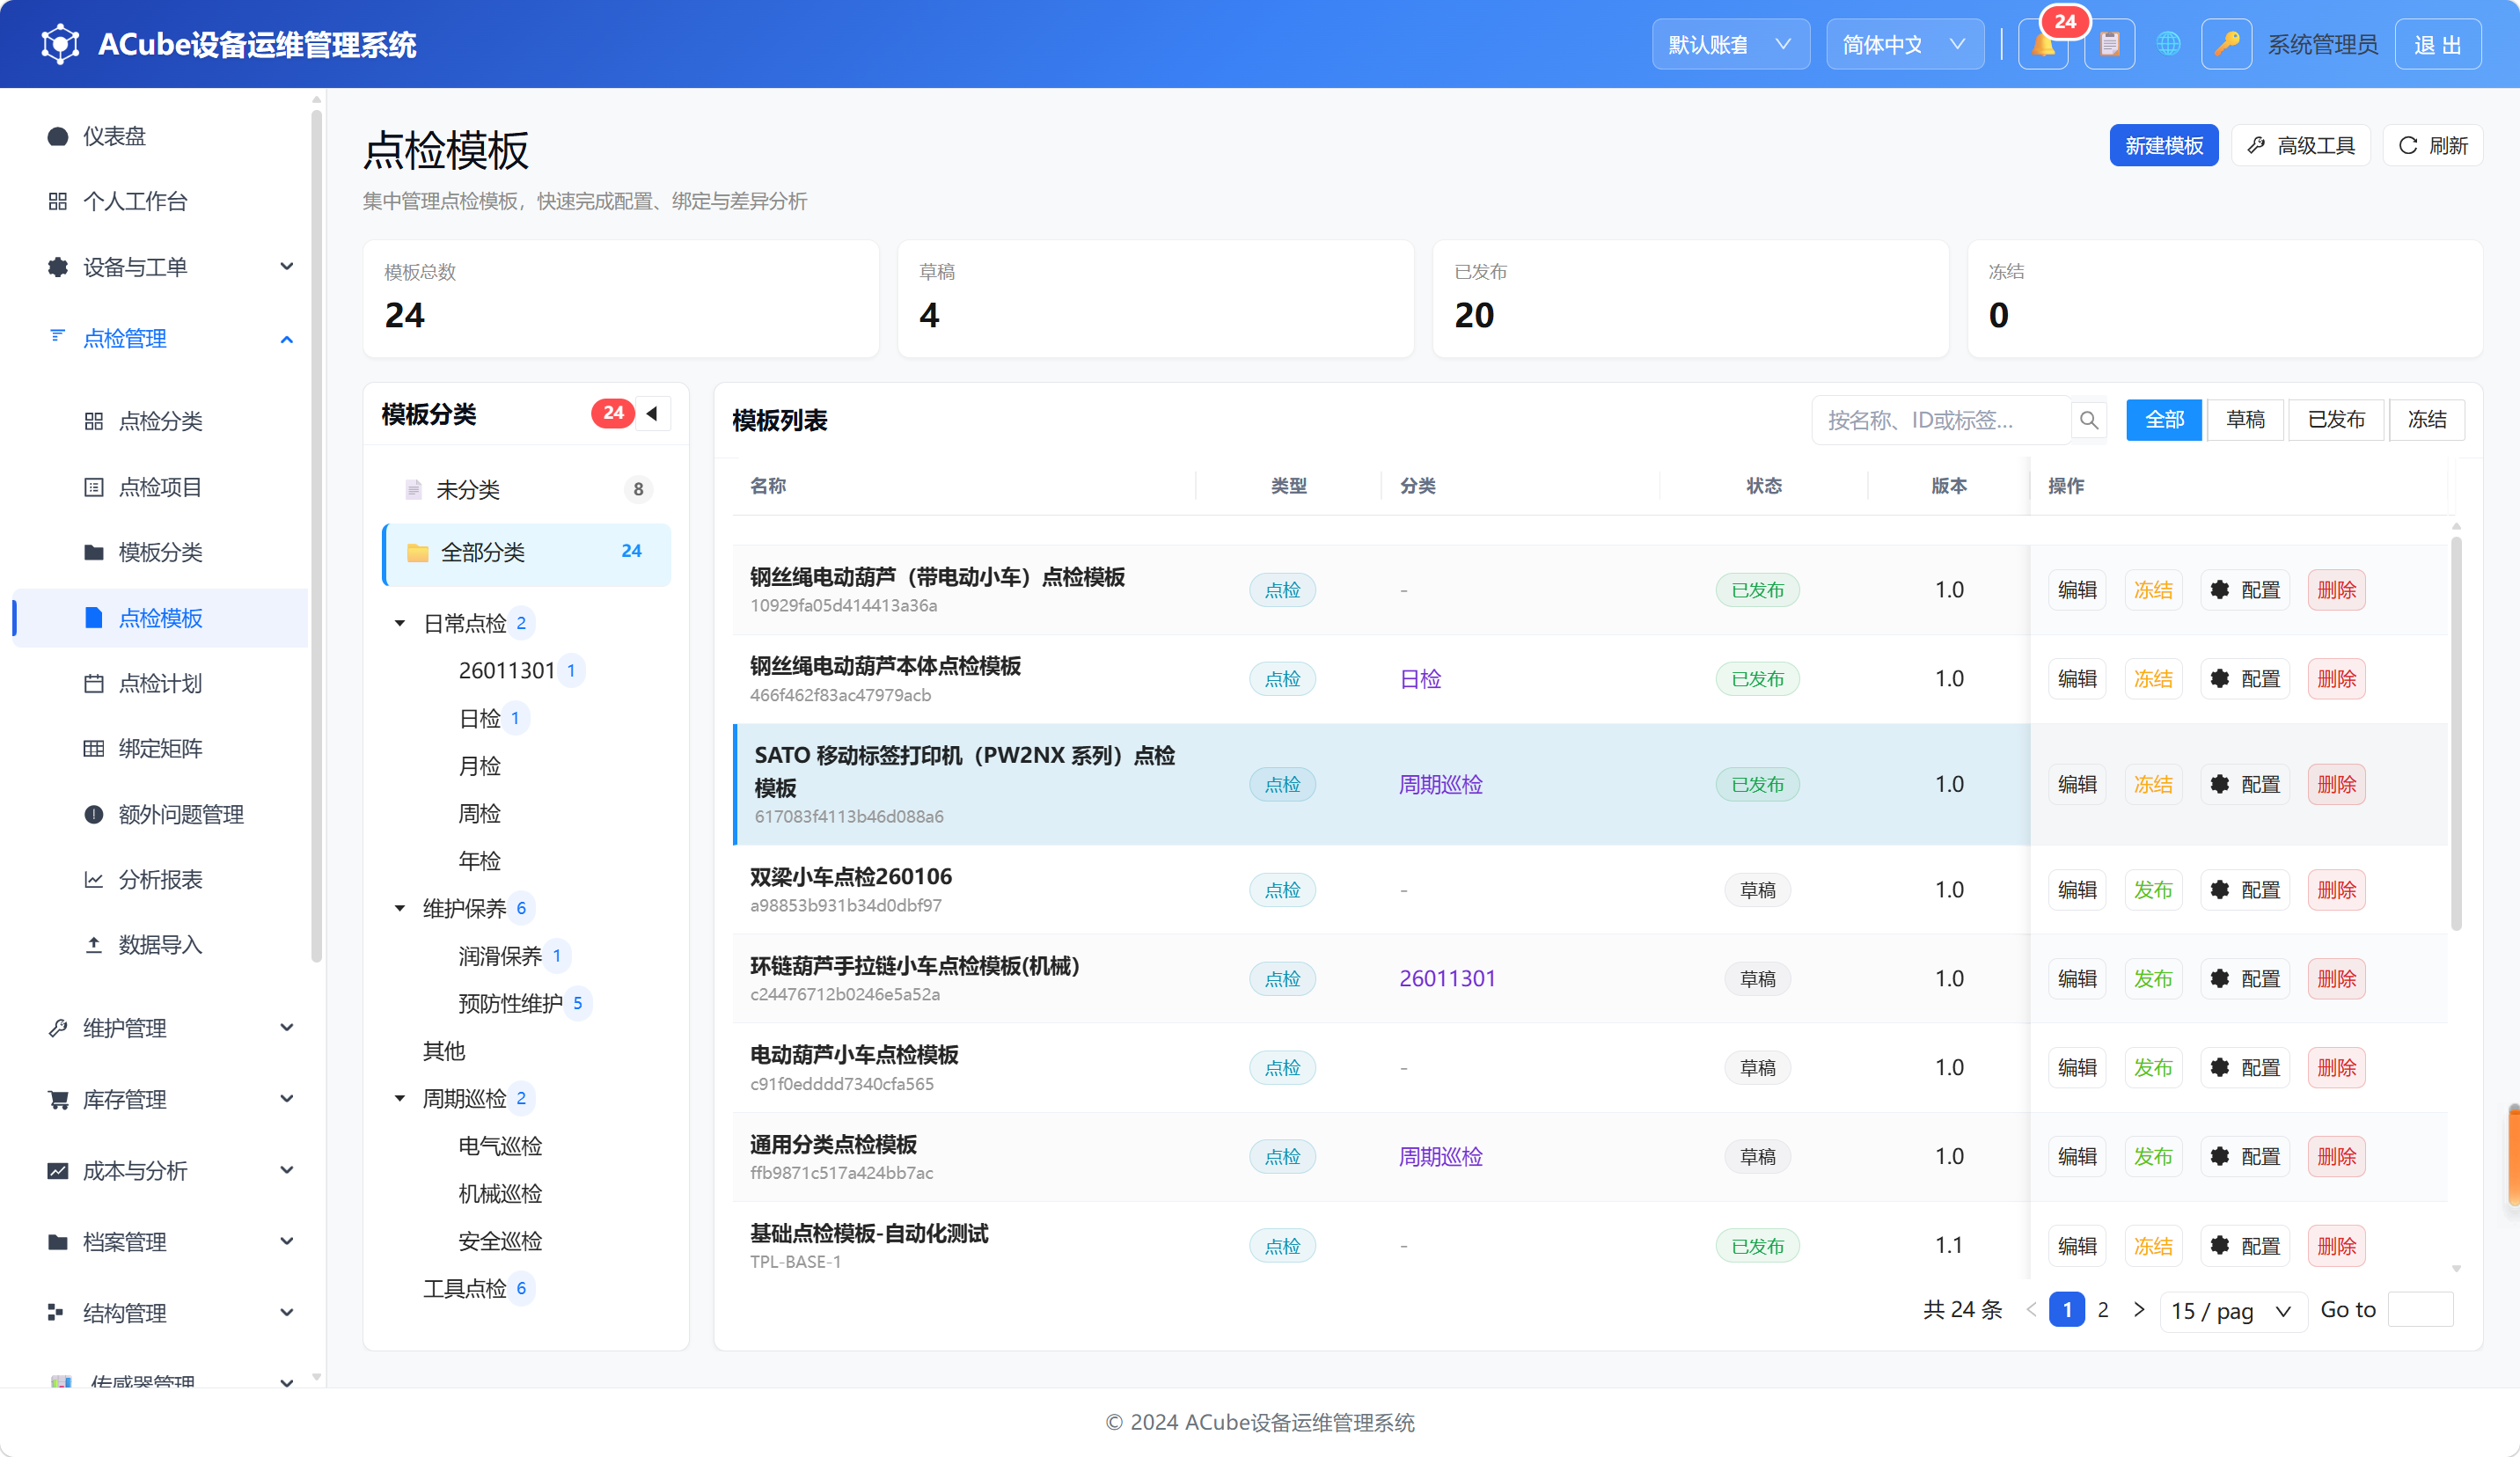
Task: Open 点检项目 sidebar item
Action: 160,487
